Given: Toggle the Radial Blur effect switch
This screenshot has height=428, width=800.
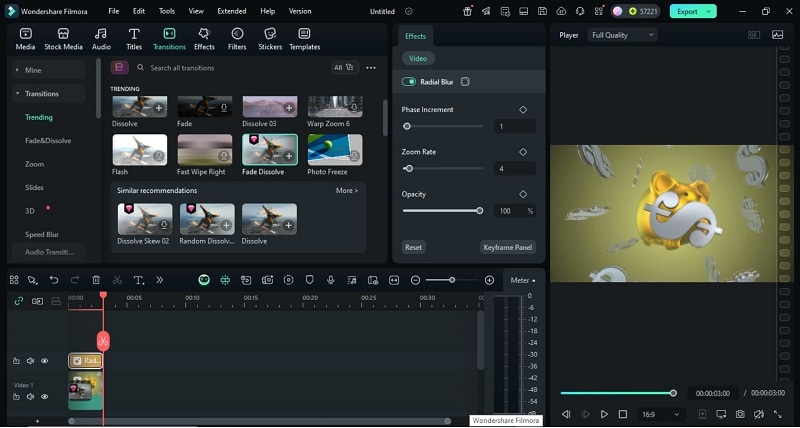Looking at the screenshot, I should click(409, 82).
